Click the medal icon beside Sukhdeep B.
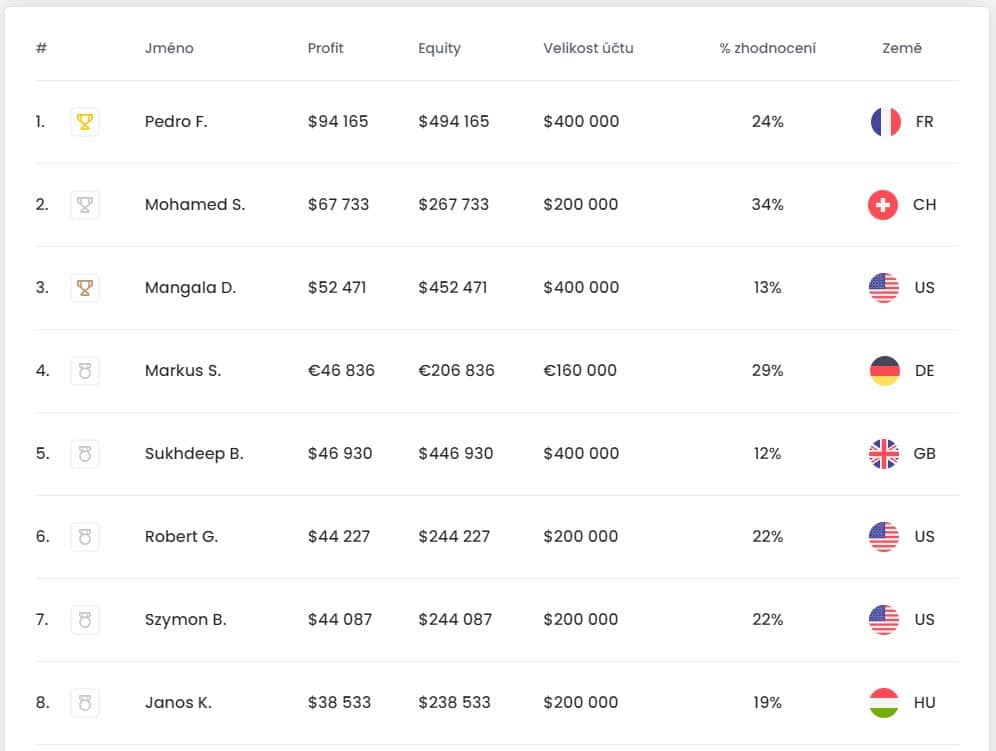 tap(84, 454)
